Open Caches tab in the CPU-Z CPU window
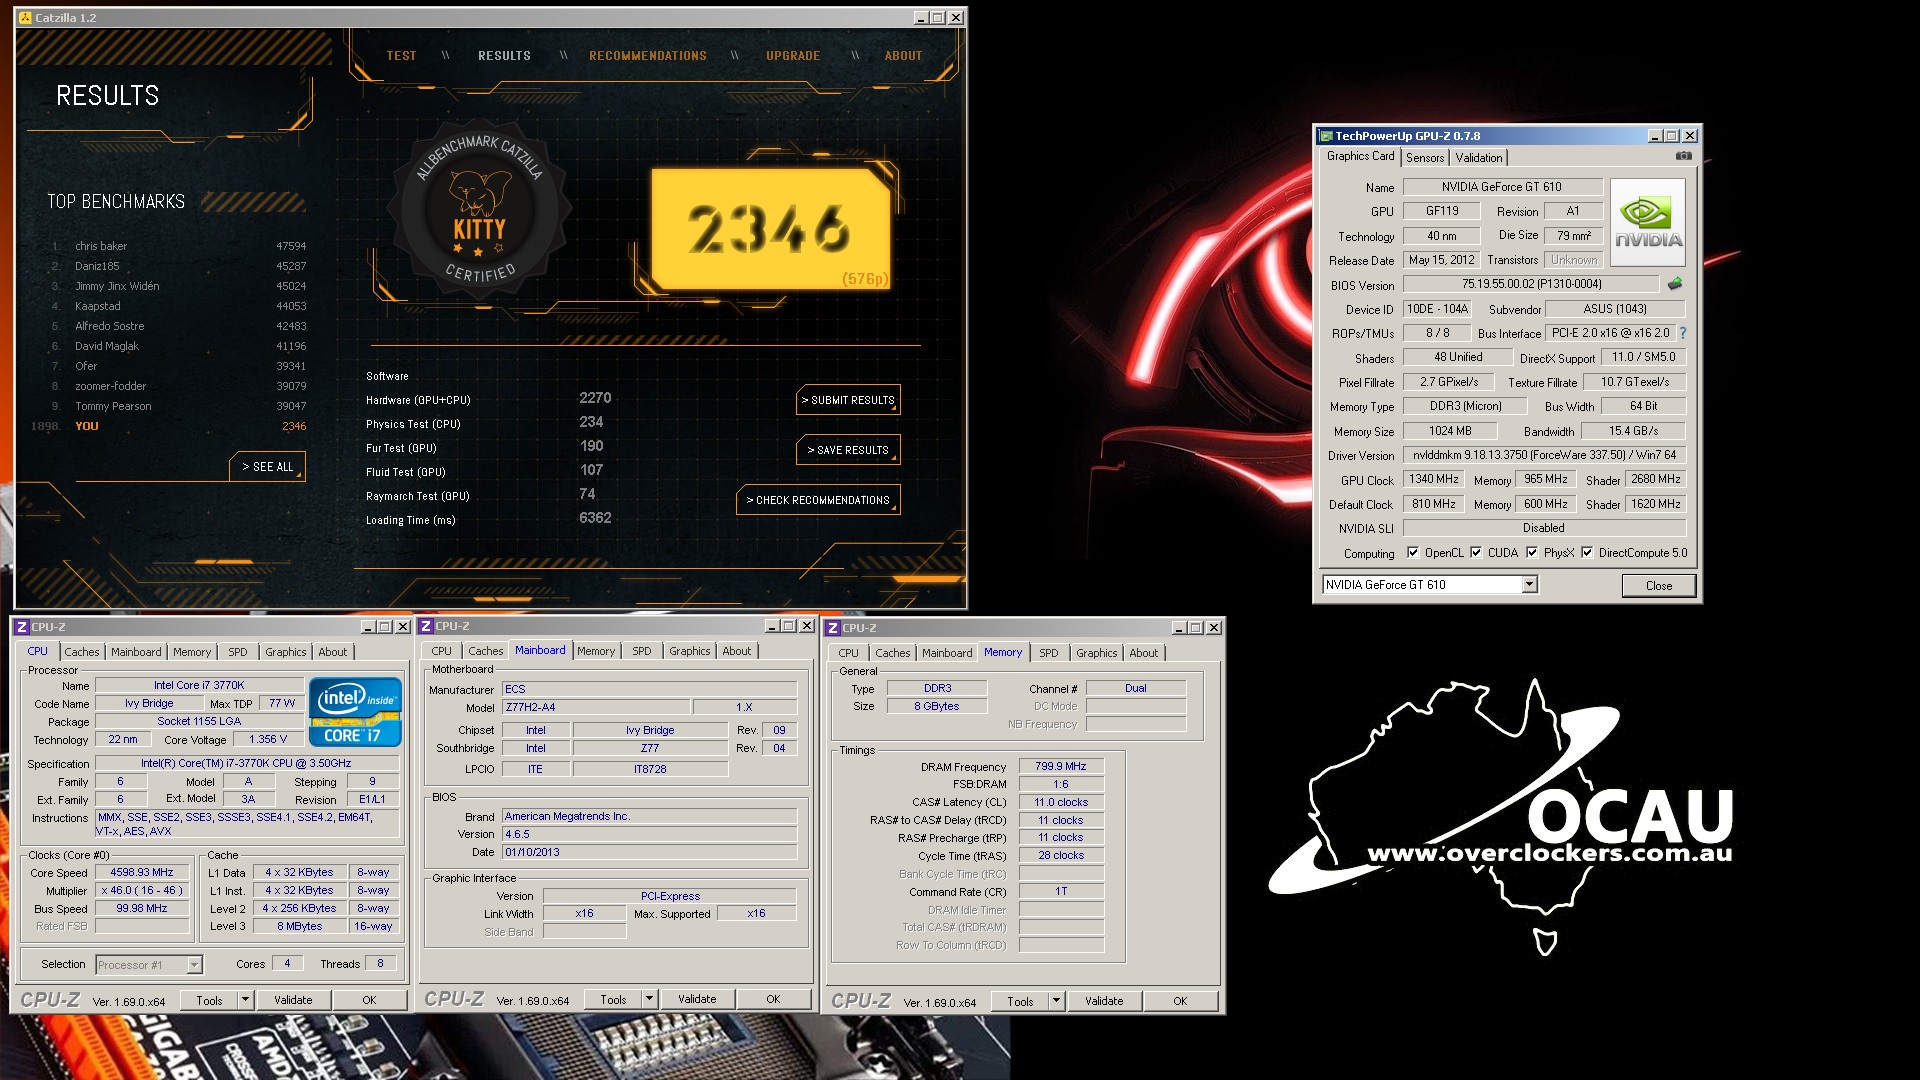The width and height of the screenshot is (1920, 1080). click(82, 652)
